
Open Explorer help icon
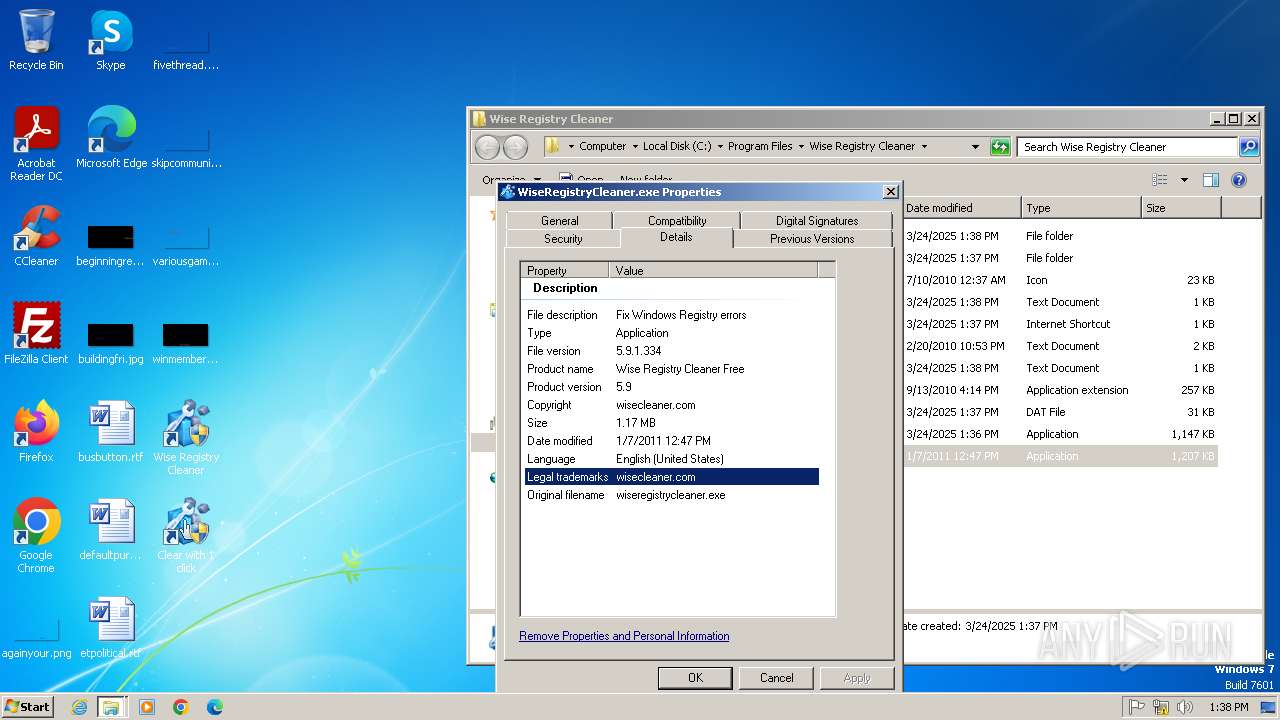tap(1239, 180)
